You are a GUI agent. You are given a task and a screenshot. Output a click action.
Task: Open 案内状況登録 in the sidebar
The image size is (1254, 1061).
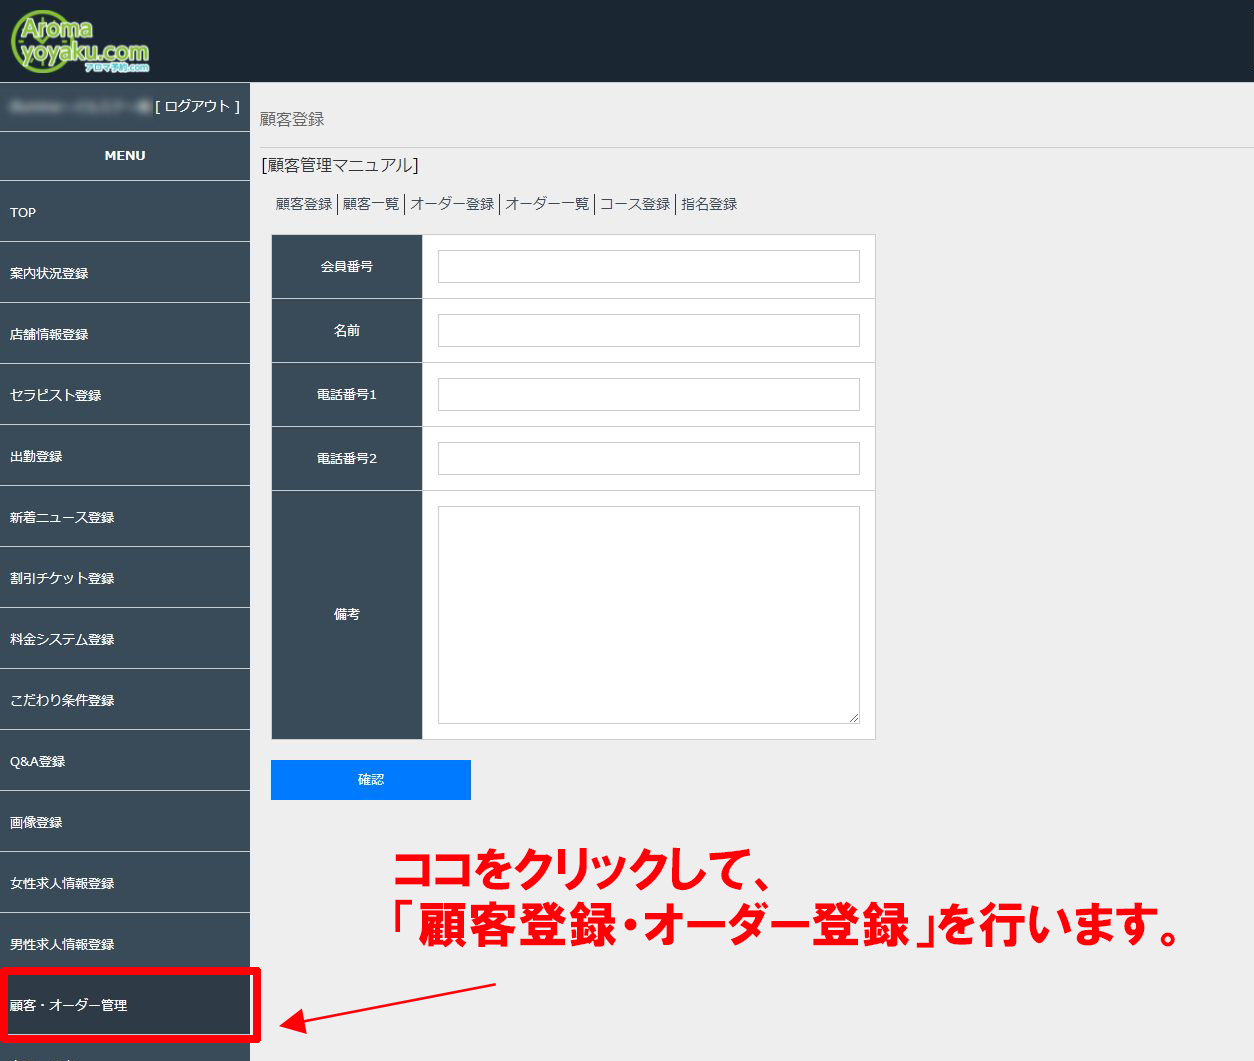[x=49, y=273]
